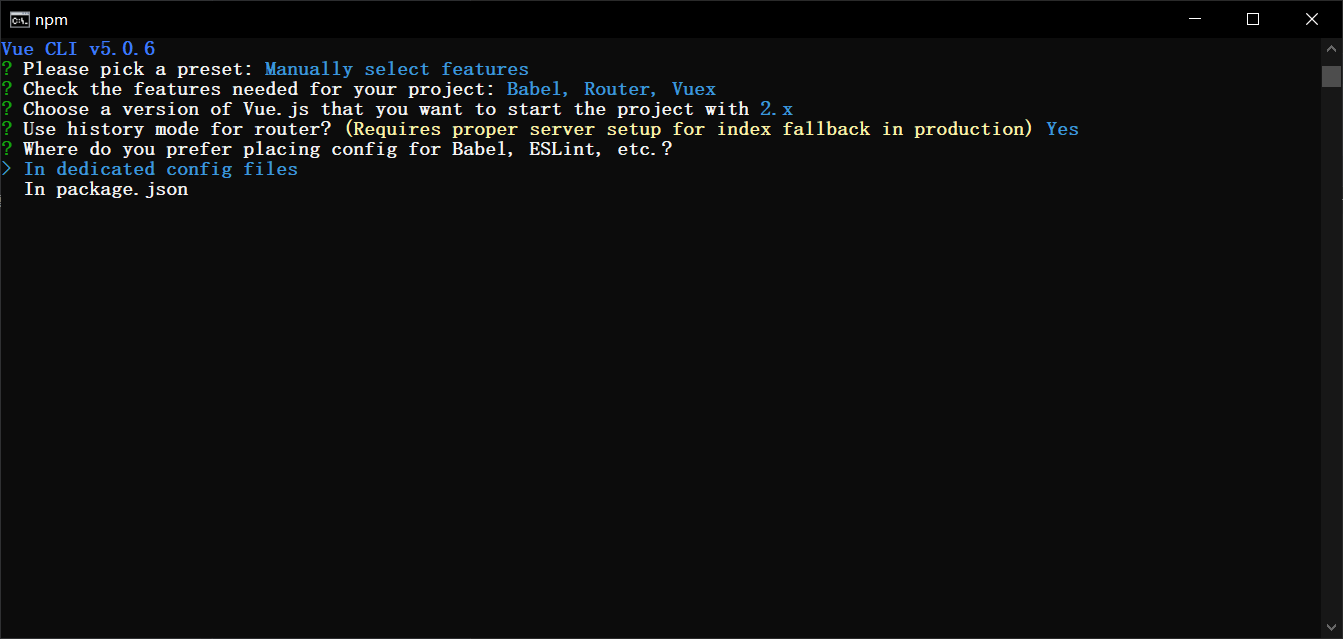Click the green question mark beside preset prompt
This screenshot has height=639, width=1343.
pyautogui.click(x=7, y=68)
